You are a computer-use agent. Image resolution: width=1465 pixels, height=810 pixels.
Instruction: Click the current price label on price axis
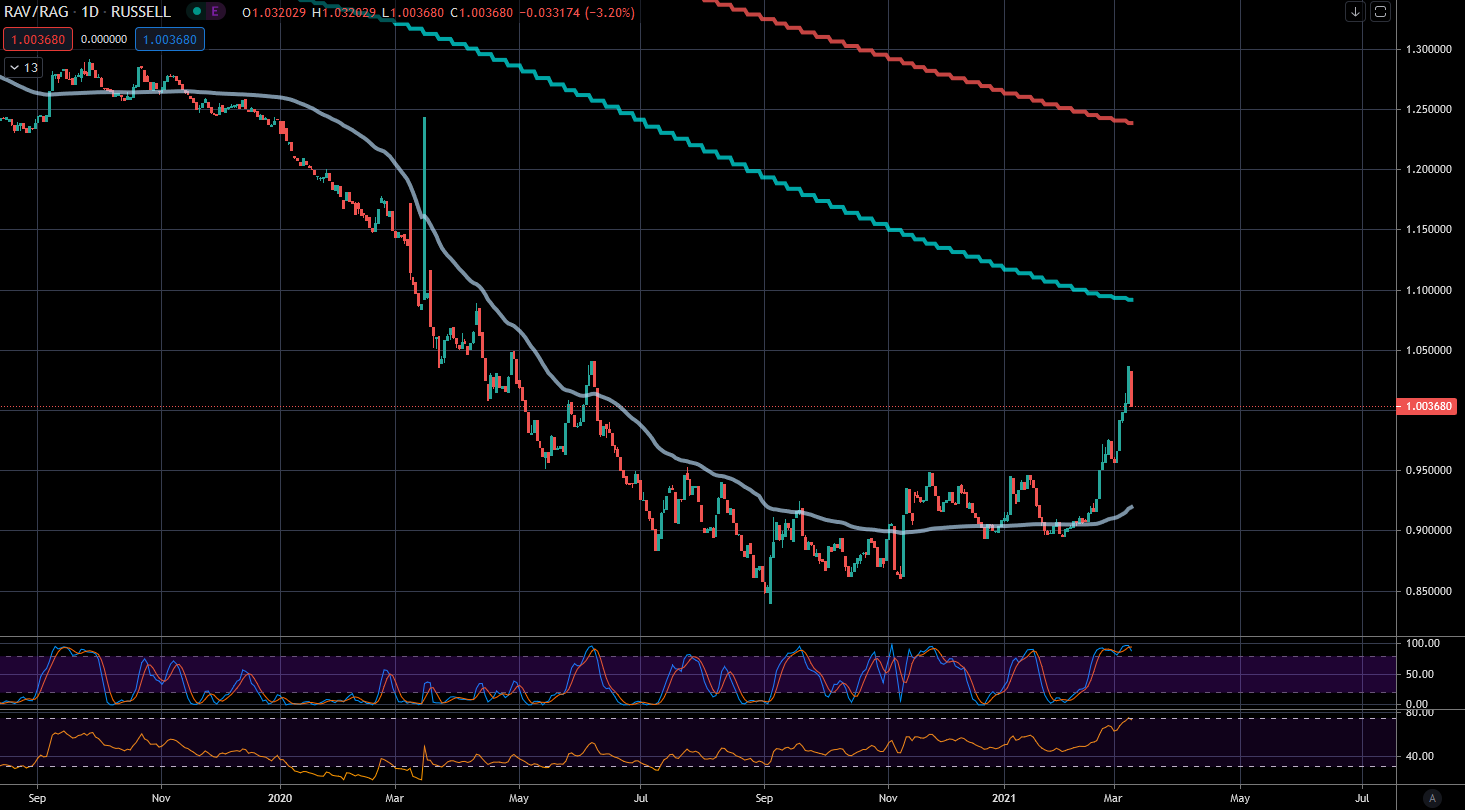point(1429,406)
